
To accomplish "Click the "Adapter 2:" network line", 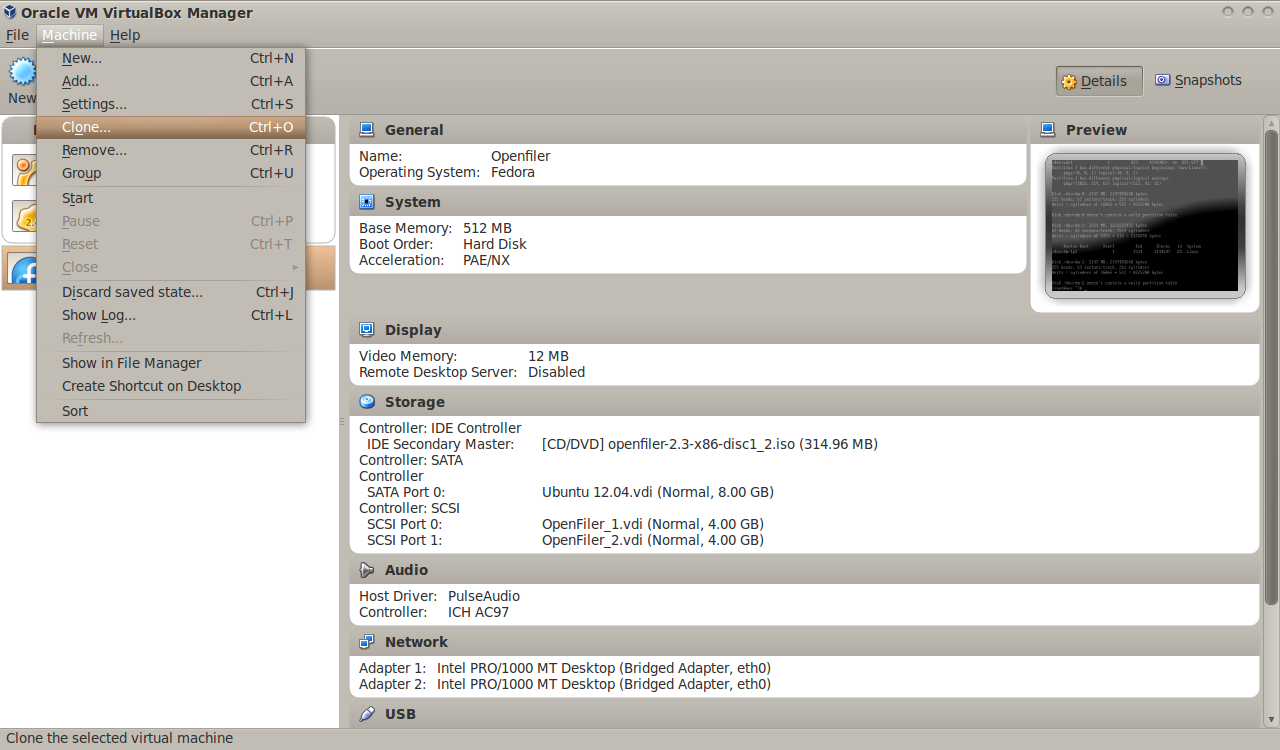I will pos(565,684).
